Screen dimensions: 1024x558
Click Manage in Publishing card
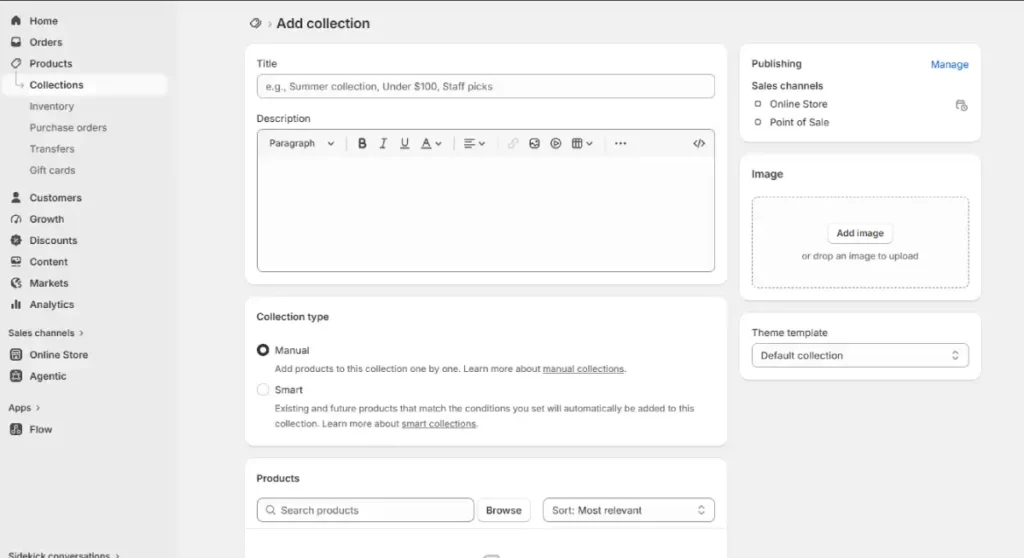point(950,65)
